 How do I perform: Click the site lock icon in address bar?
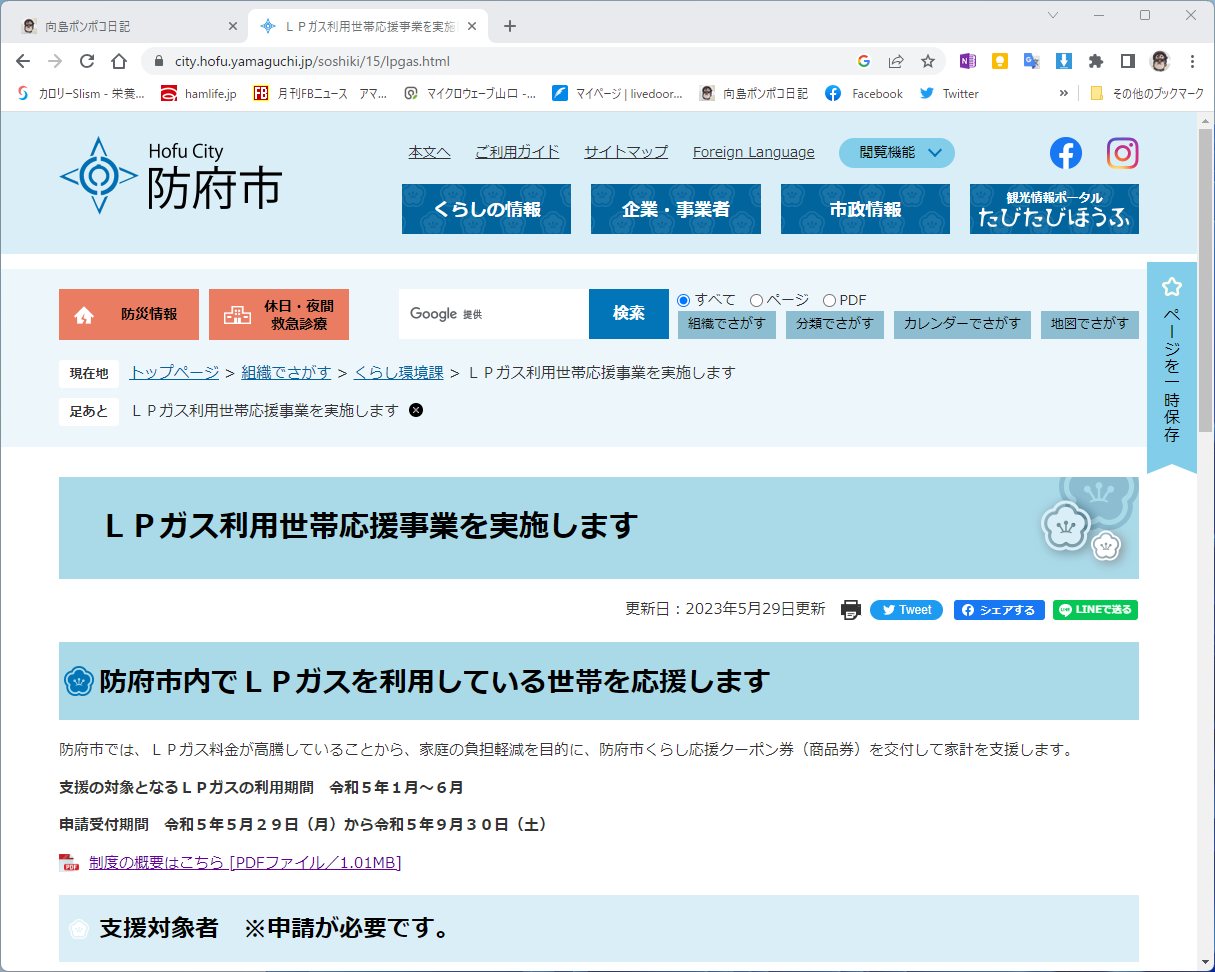(x=158, y=61)
